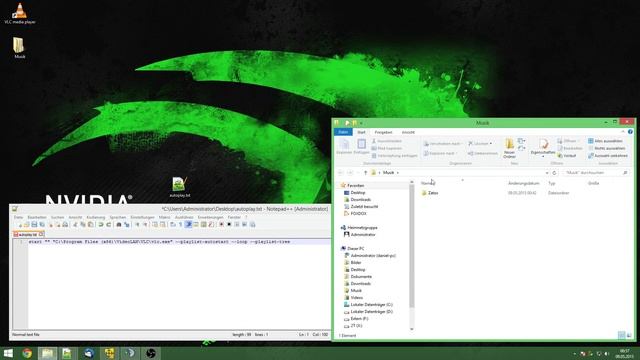The height and width of the screenshot is (360, 640).
Task: Open the Löschen dropdown arrow
Action: 491,144
